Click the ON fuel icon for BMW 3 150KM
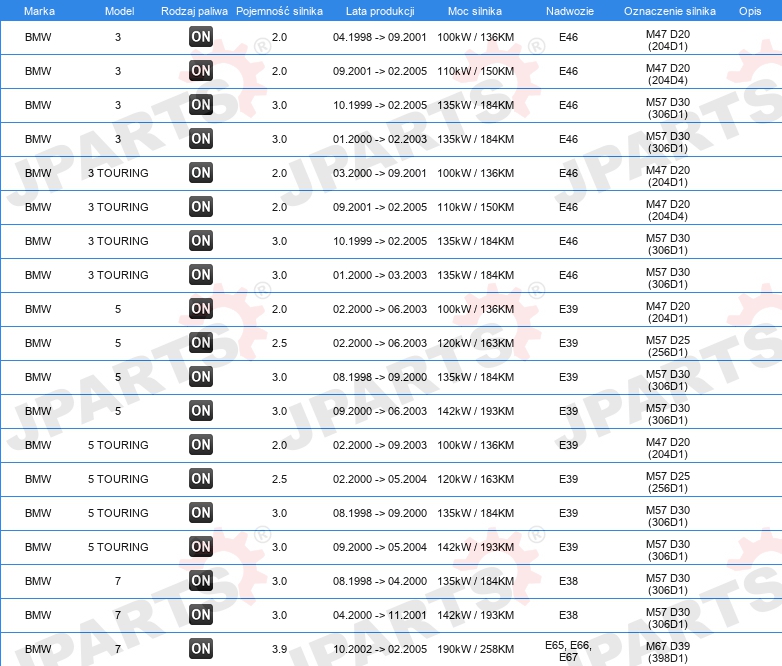Viewport: 782px width, 666px height. click(201, 70)
